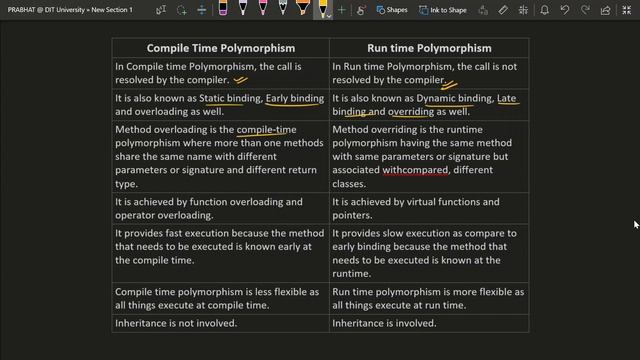This screenshot has width=640, height=360.
Task: Click the 'It provides slow execution' cell
Action: tap(429, 253)
